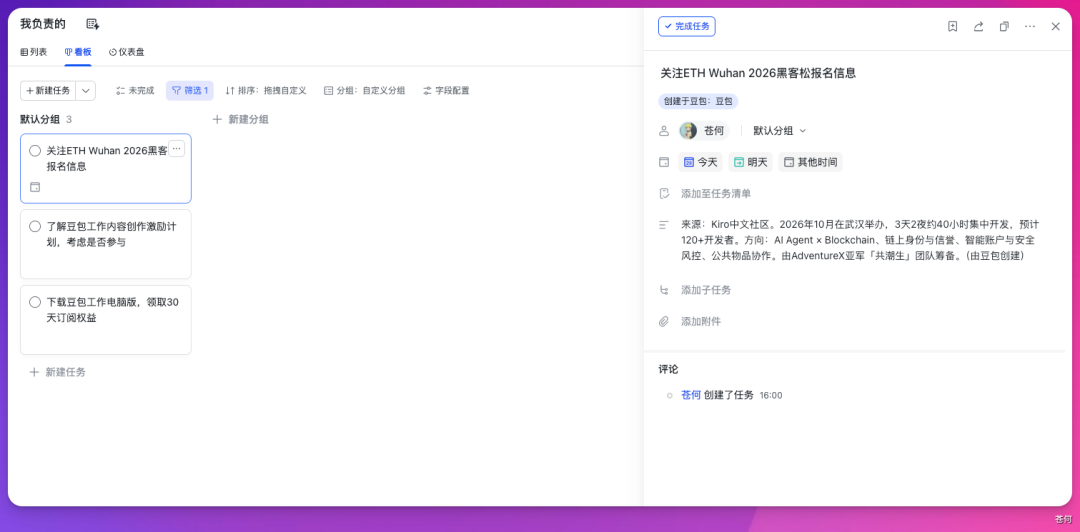This screenshot has width=1080, height=532.
Task: Toggle the 未完成 filter
Action: pyautogui.click(x=135, y=90)
